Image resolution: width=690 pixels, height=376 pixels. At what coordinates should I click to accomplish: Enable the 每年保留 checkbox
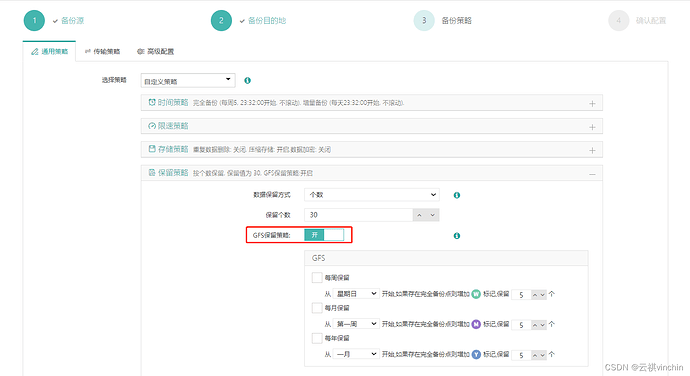(317, 338)
